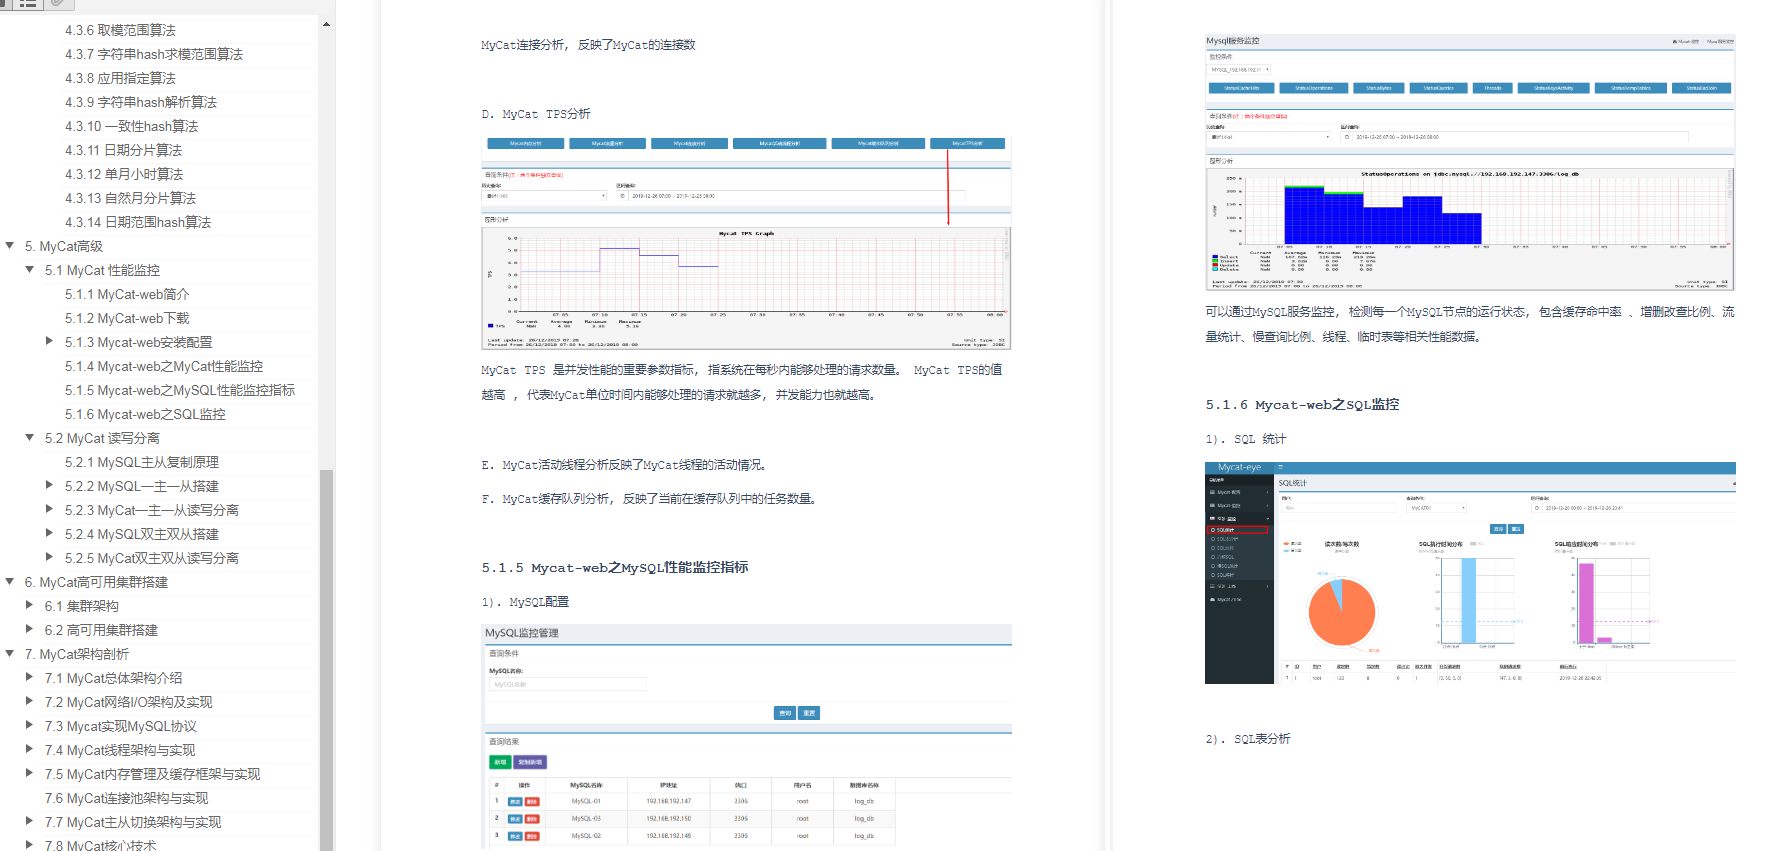Open 5.2 MyCat 读写分离 bookmark
This screenshot has height=851, width=1784.
coord(102,438)
